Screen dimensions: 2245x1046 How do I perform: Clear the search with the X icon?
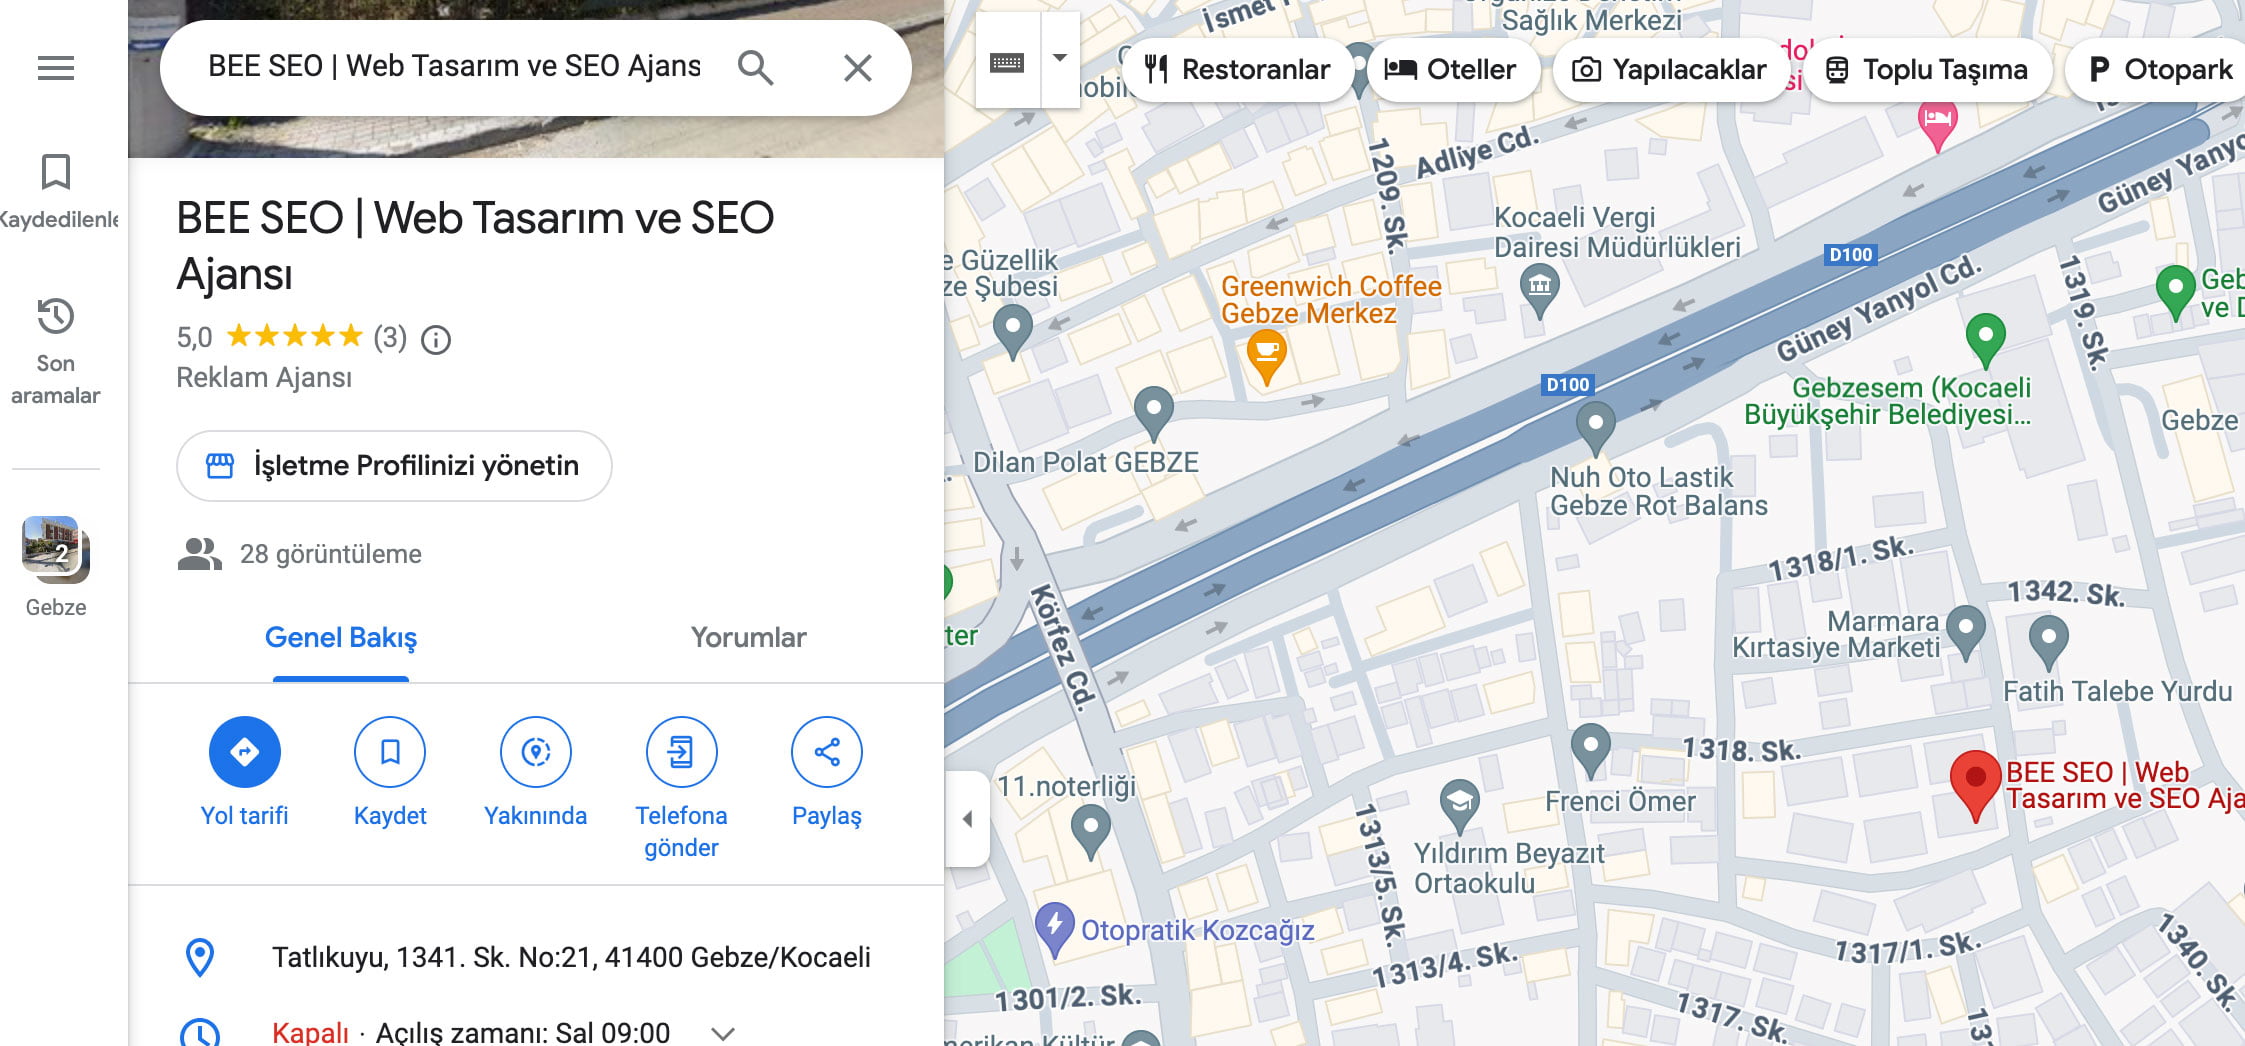[x=857, y=68]
